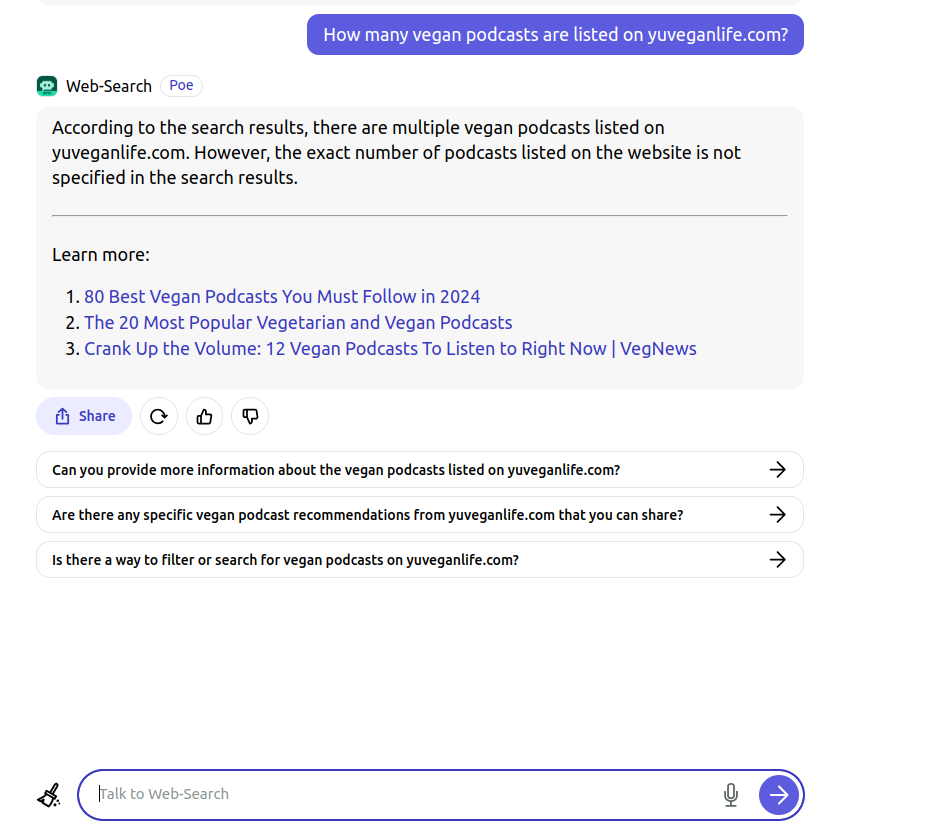The image size is (926, 826).
Task: Send message with the arrow button
Action: [779, 795]
